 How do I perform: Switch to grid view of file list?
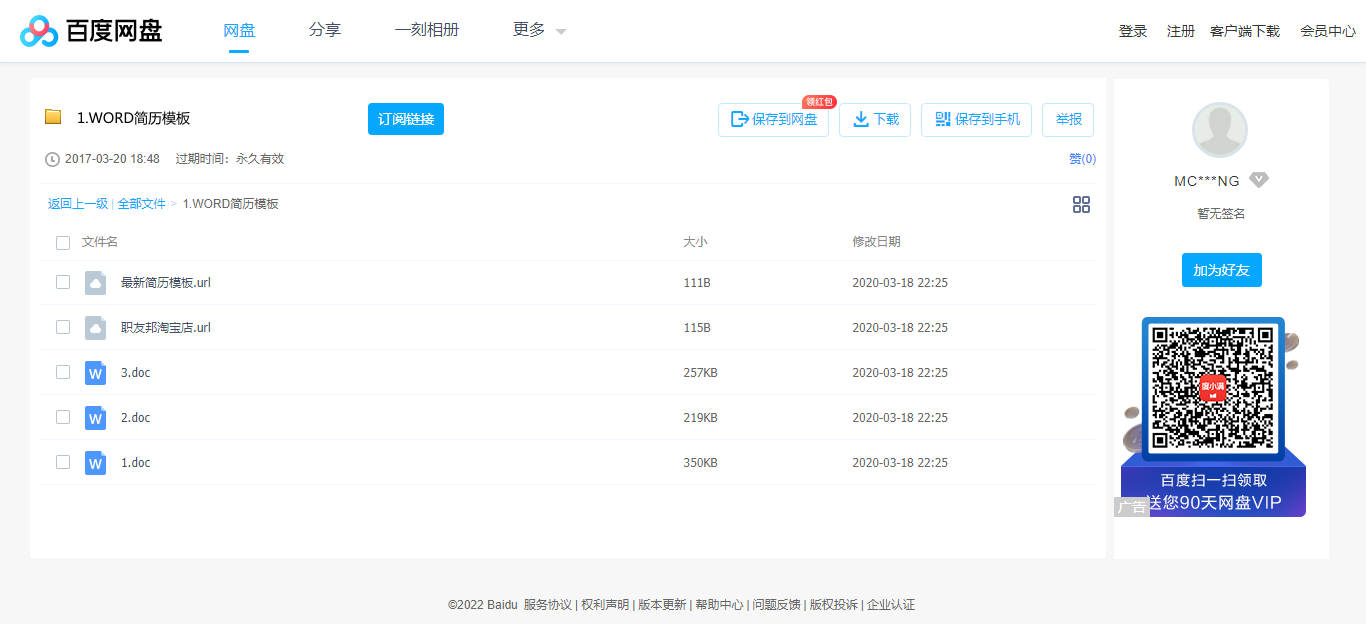click(1081, 204)
